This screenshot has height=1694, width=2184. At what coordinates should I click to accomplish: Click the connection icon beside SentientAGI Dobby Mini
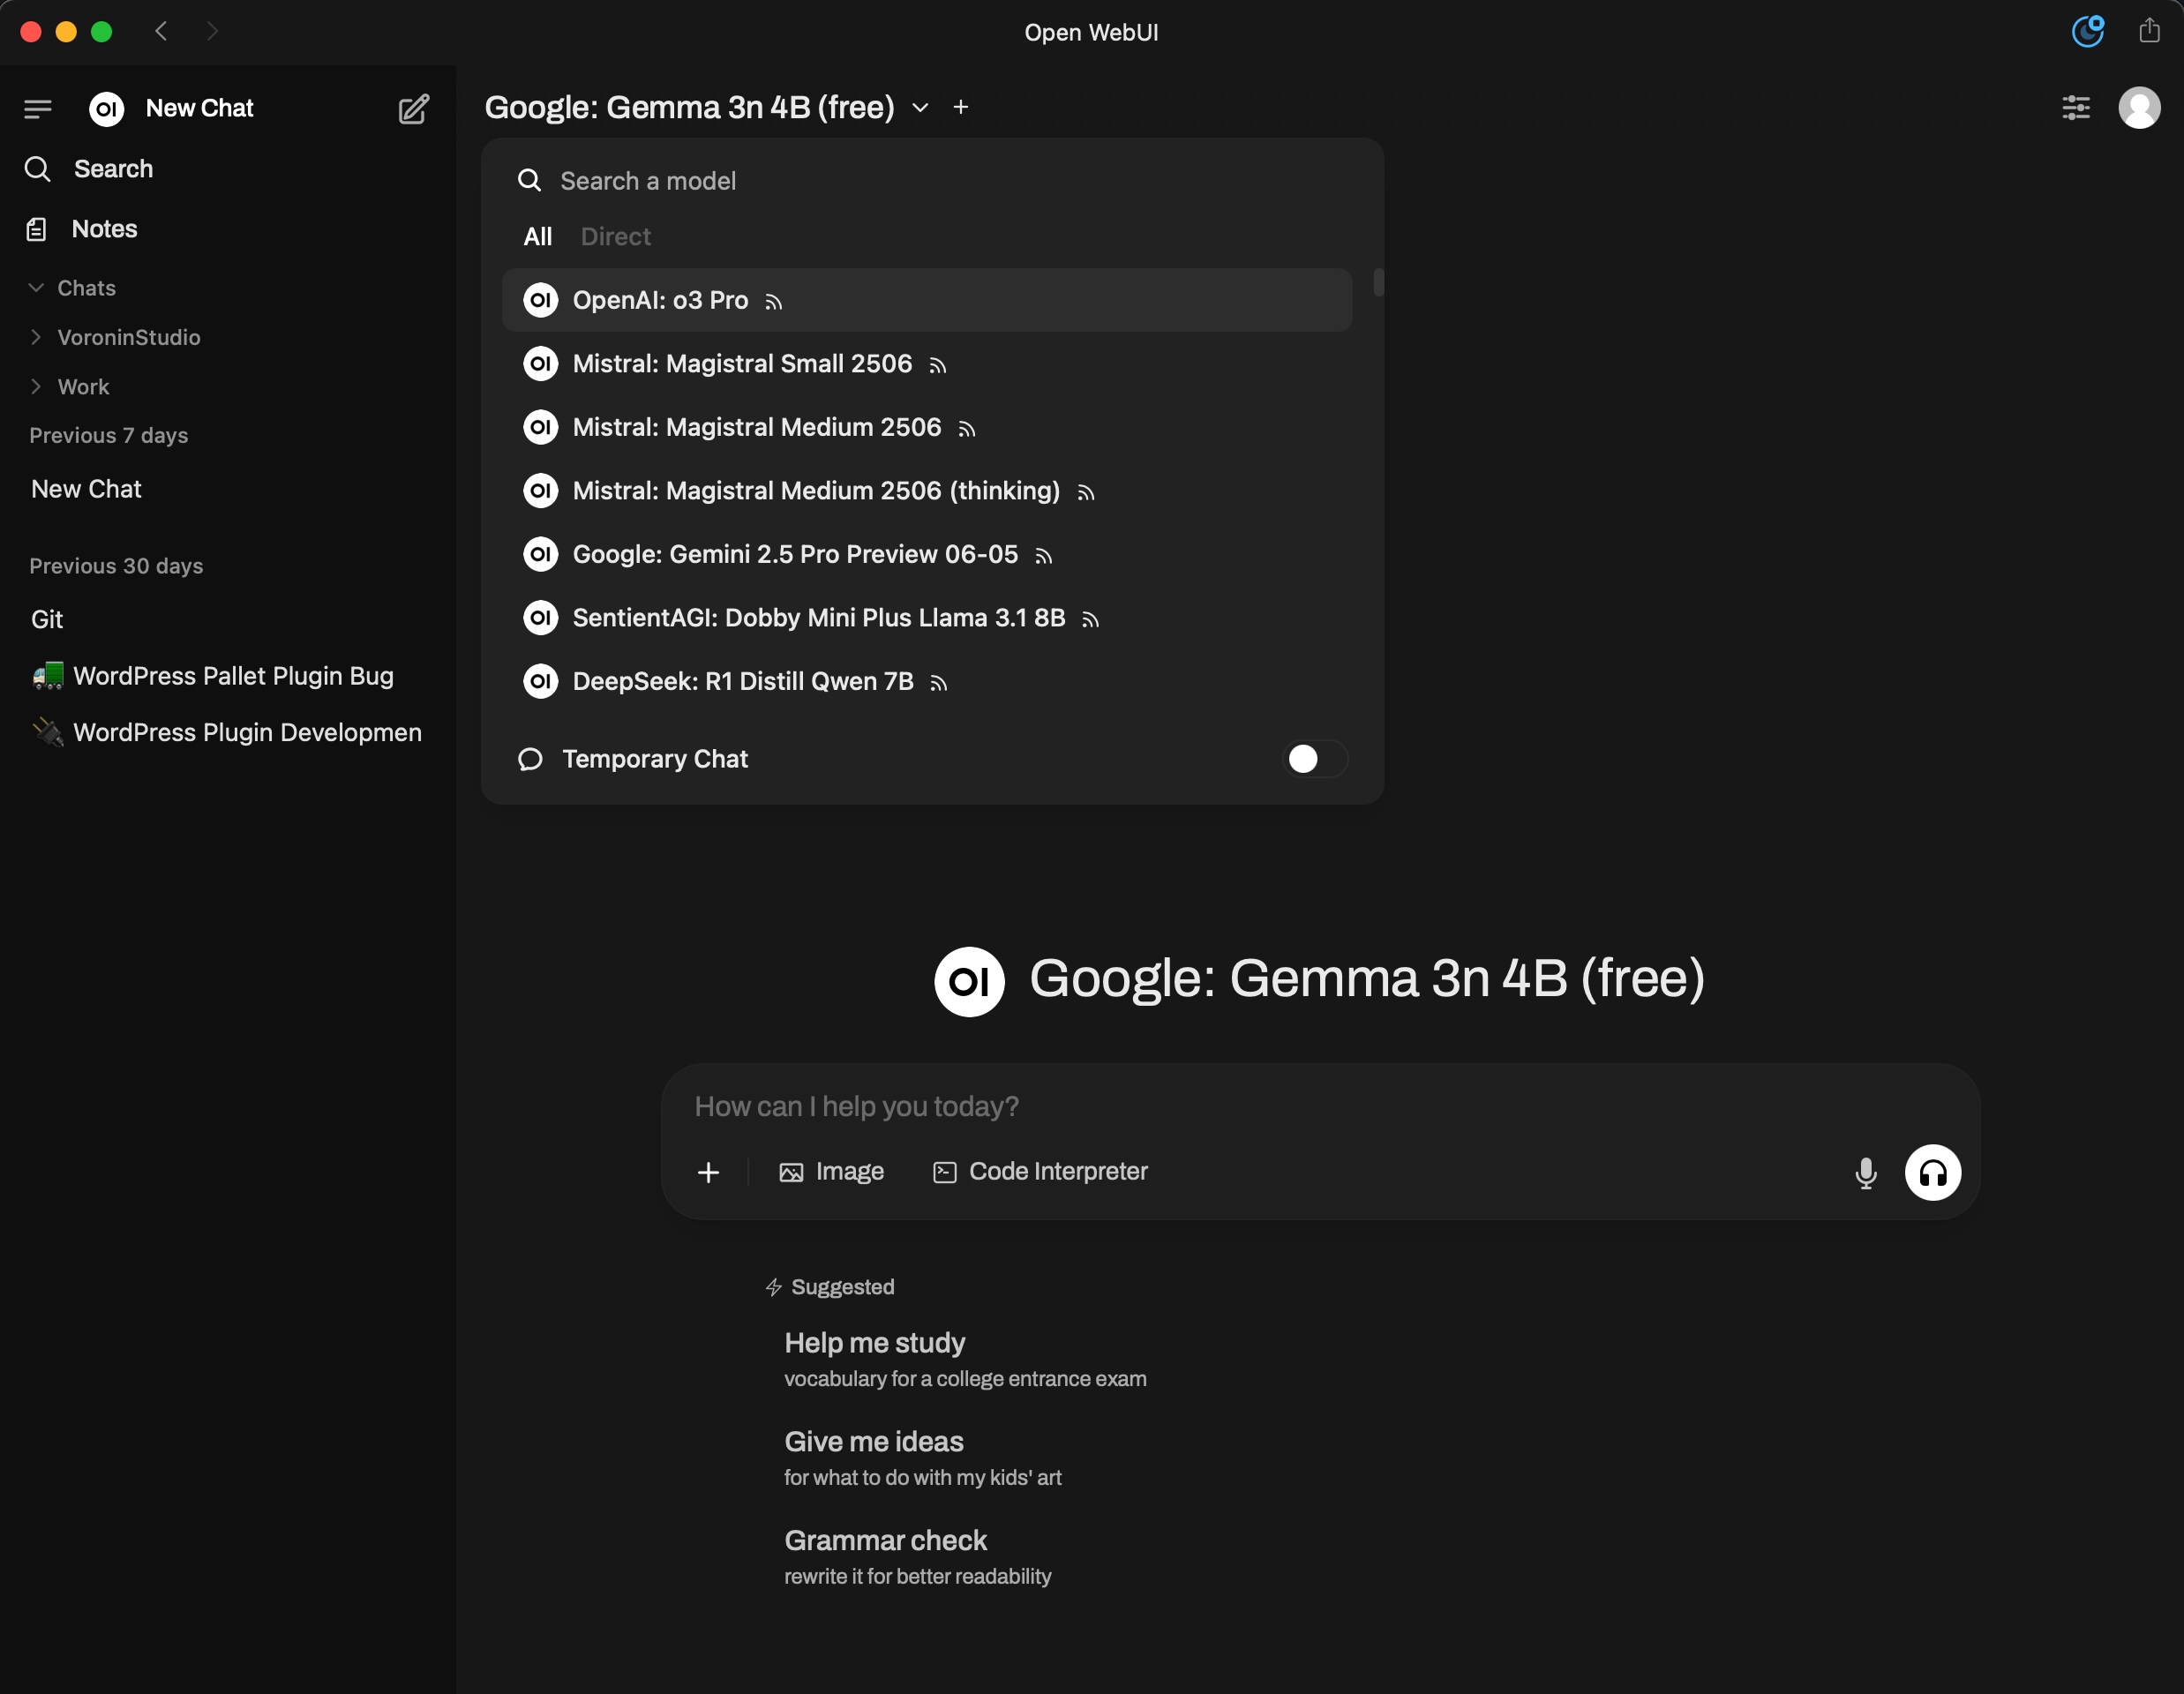1090,620
